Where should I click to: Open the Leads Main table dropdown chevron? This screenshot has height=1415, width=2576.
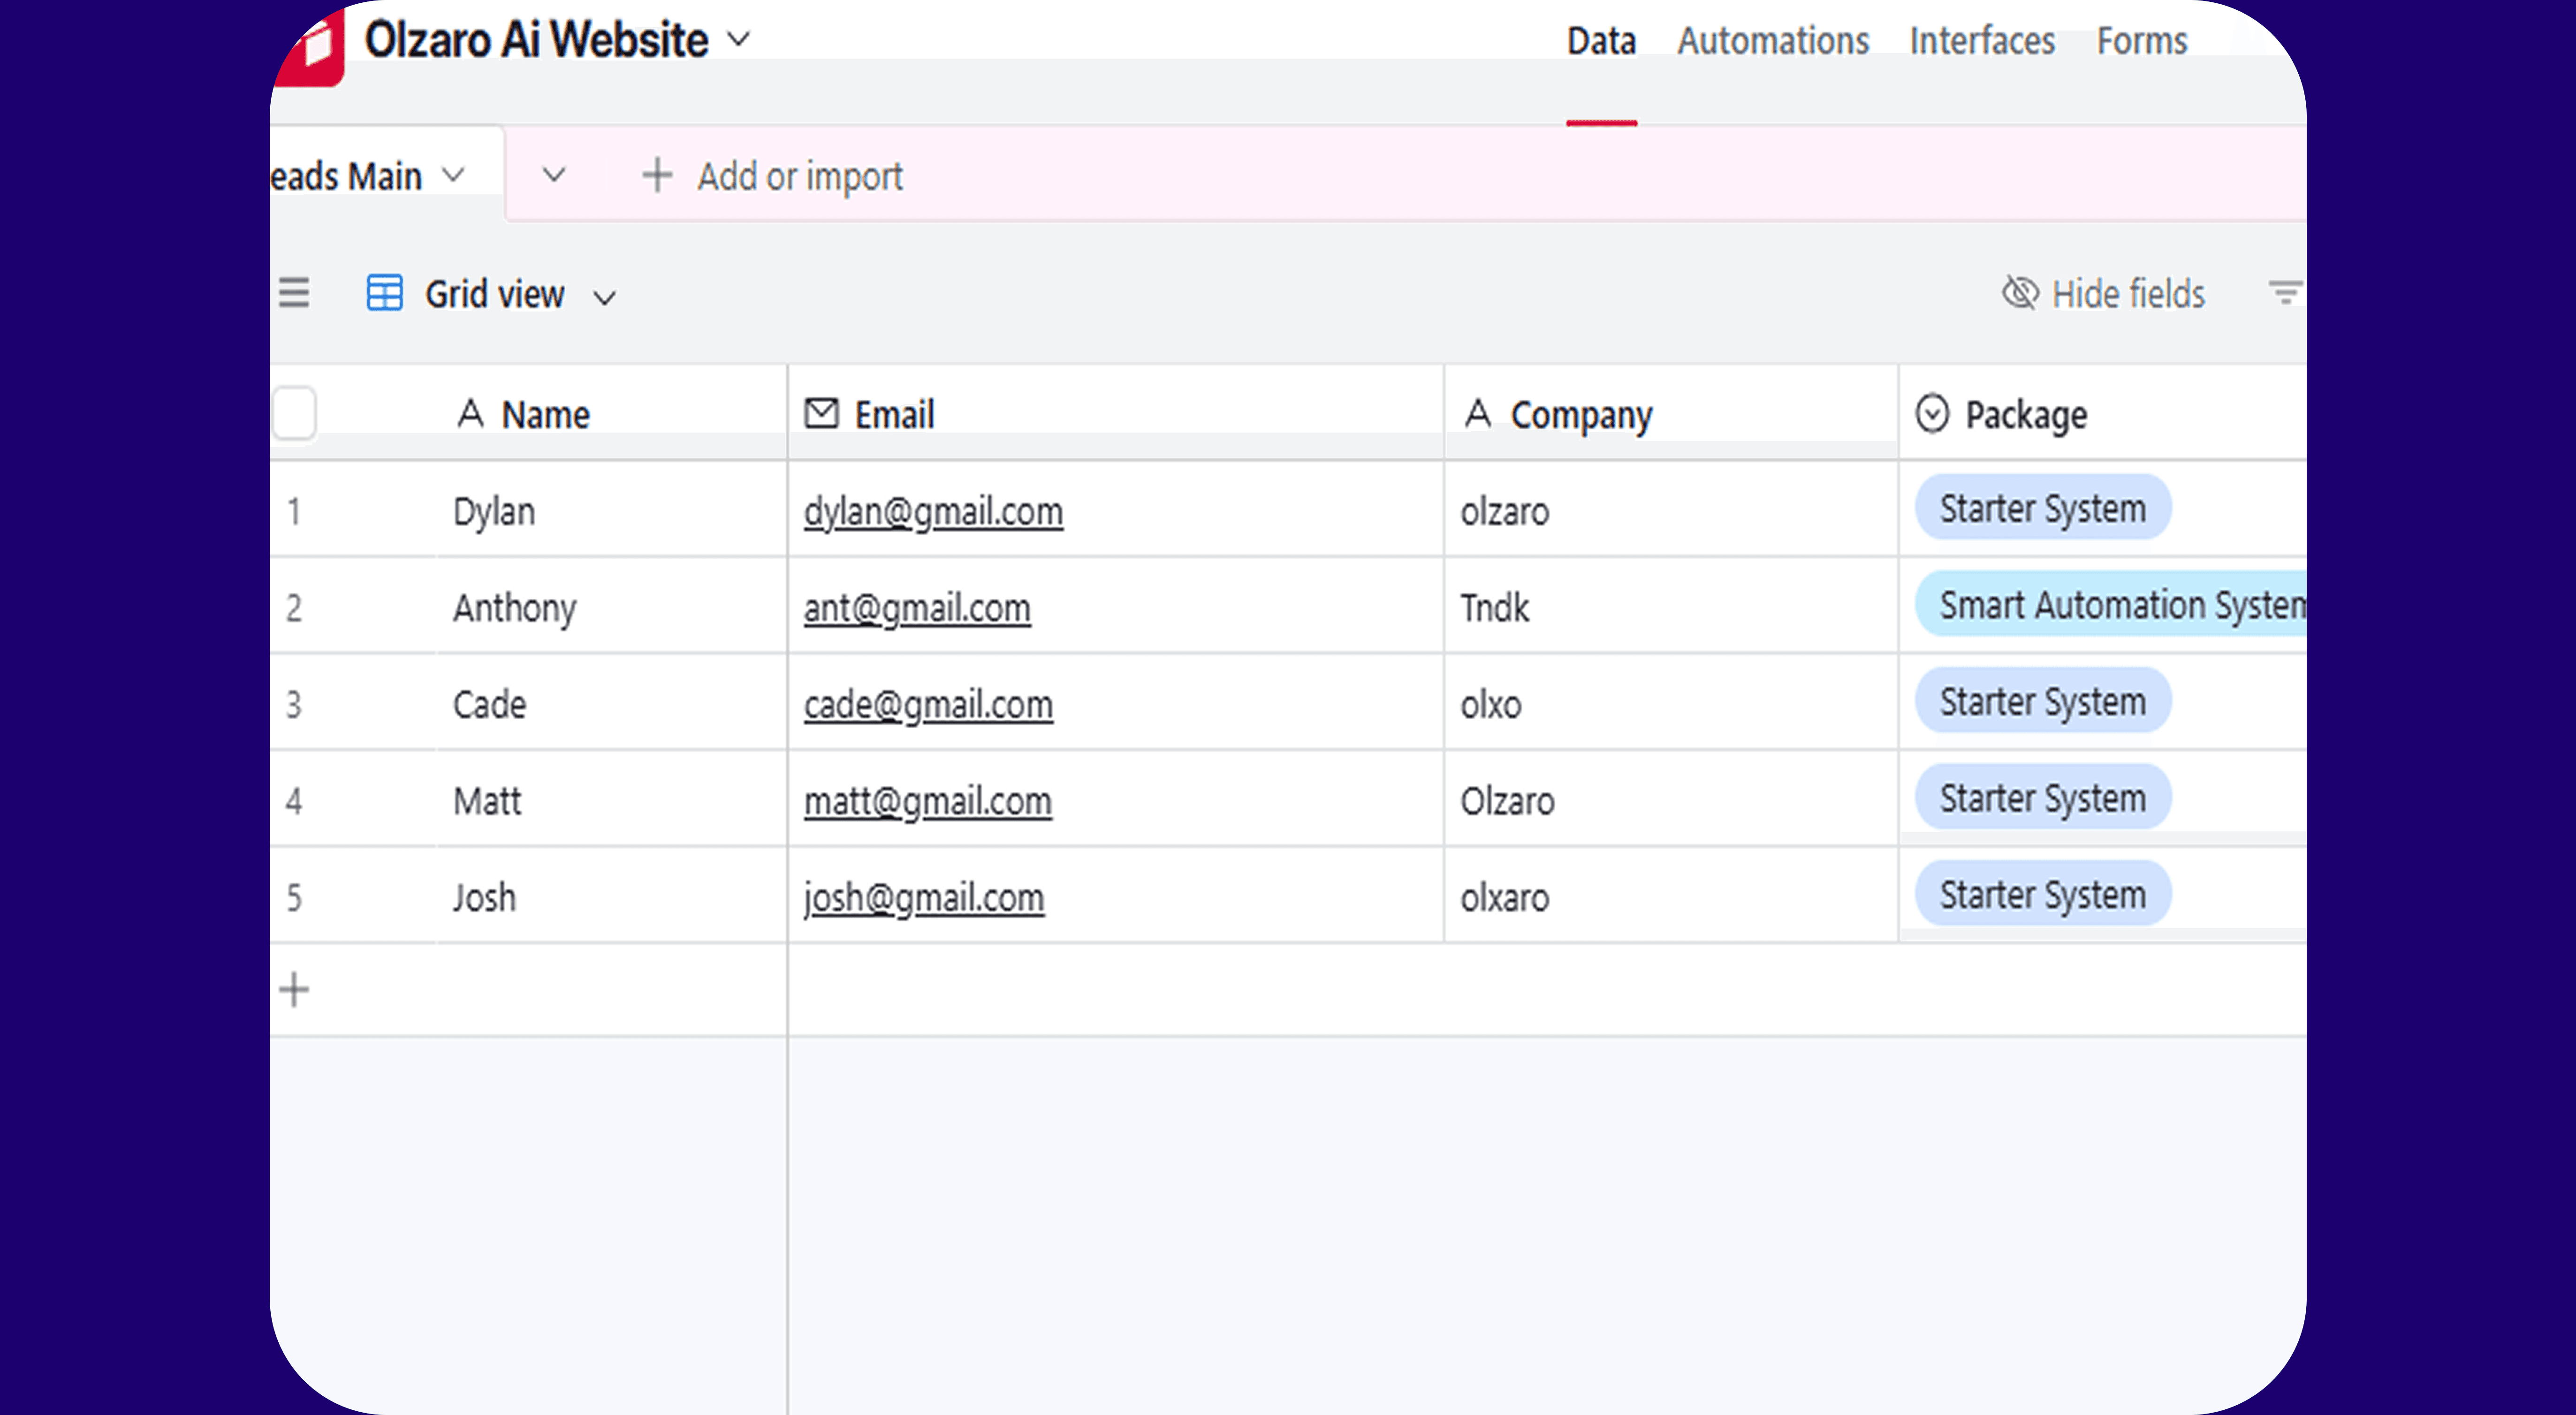tap(454, 175)
